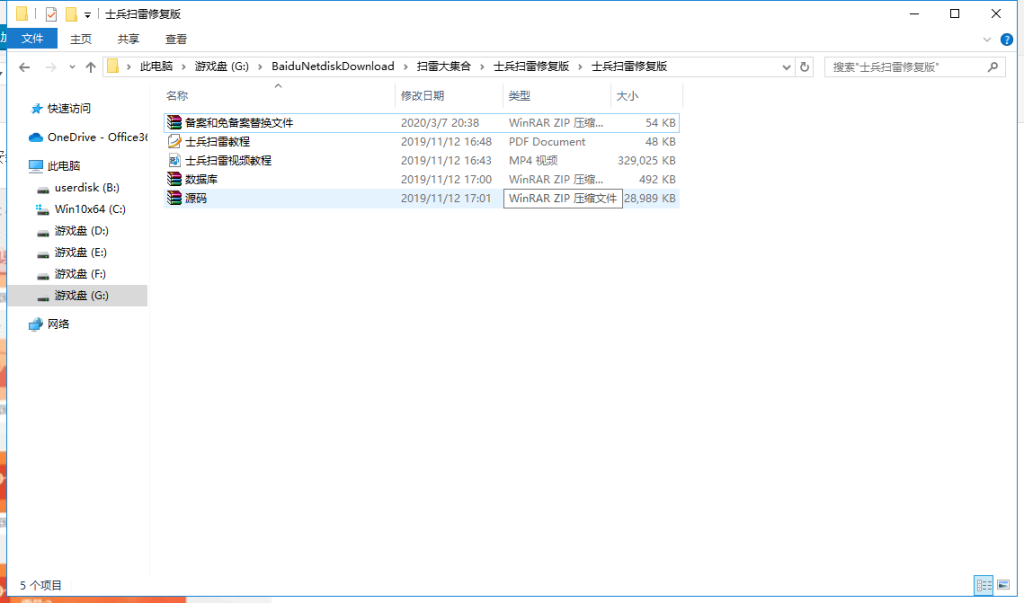
Task: Click 此电脑 in address breadcrumb
Action: (x=156, y=67)
